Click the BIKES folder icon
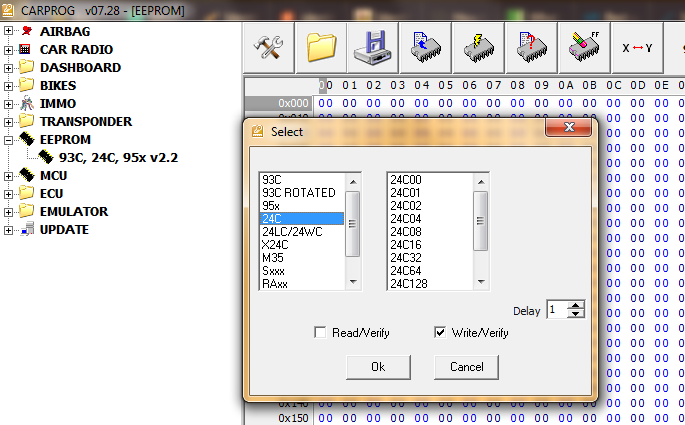This screenshot has height=425, width=685. pyautogui.click(x=27, y=85)
